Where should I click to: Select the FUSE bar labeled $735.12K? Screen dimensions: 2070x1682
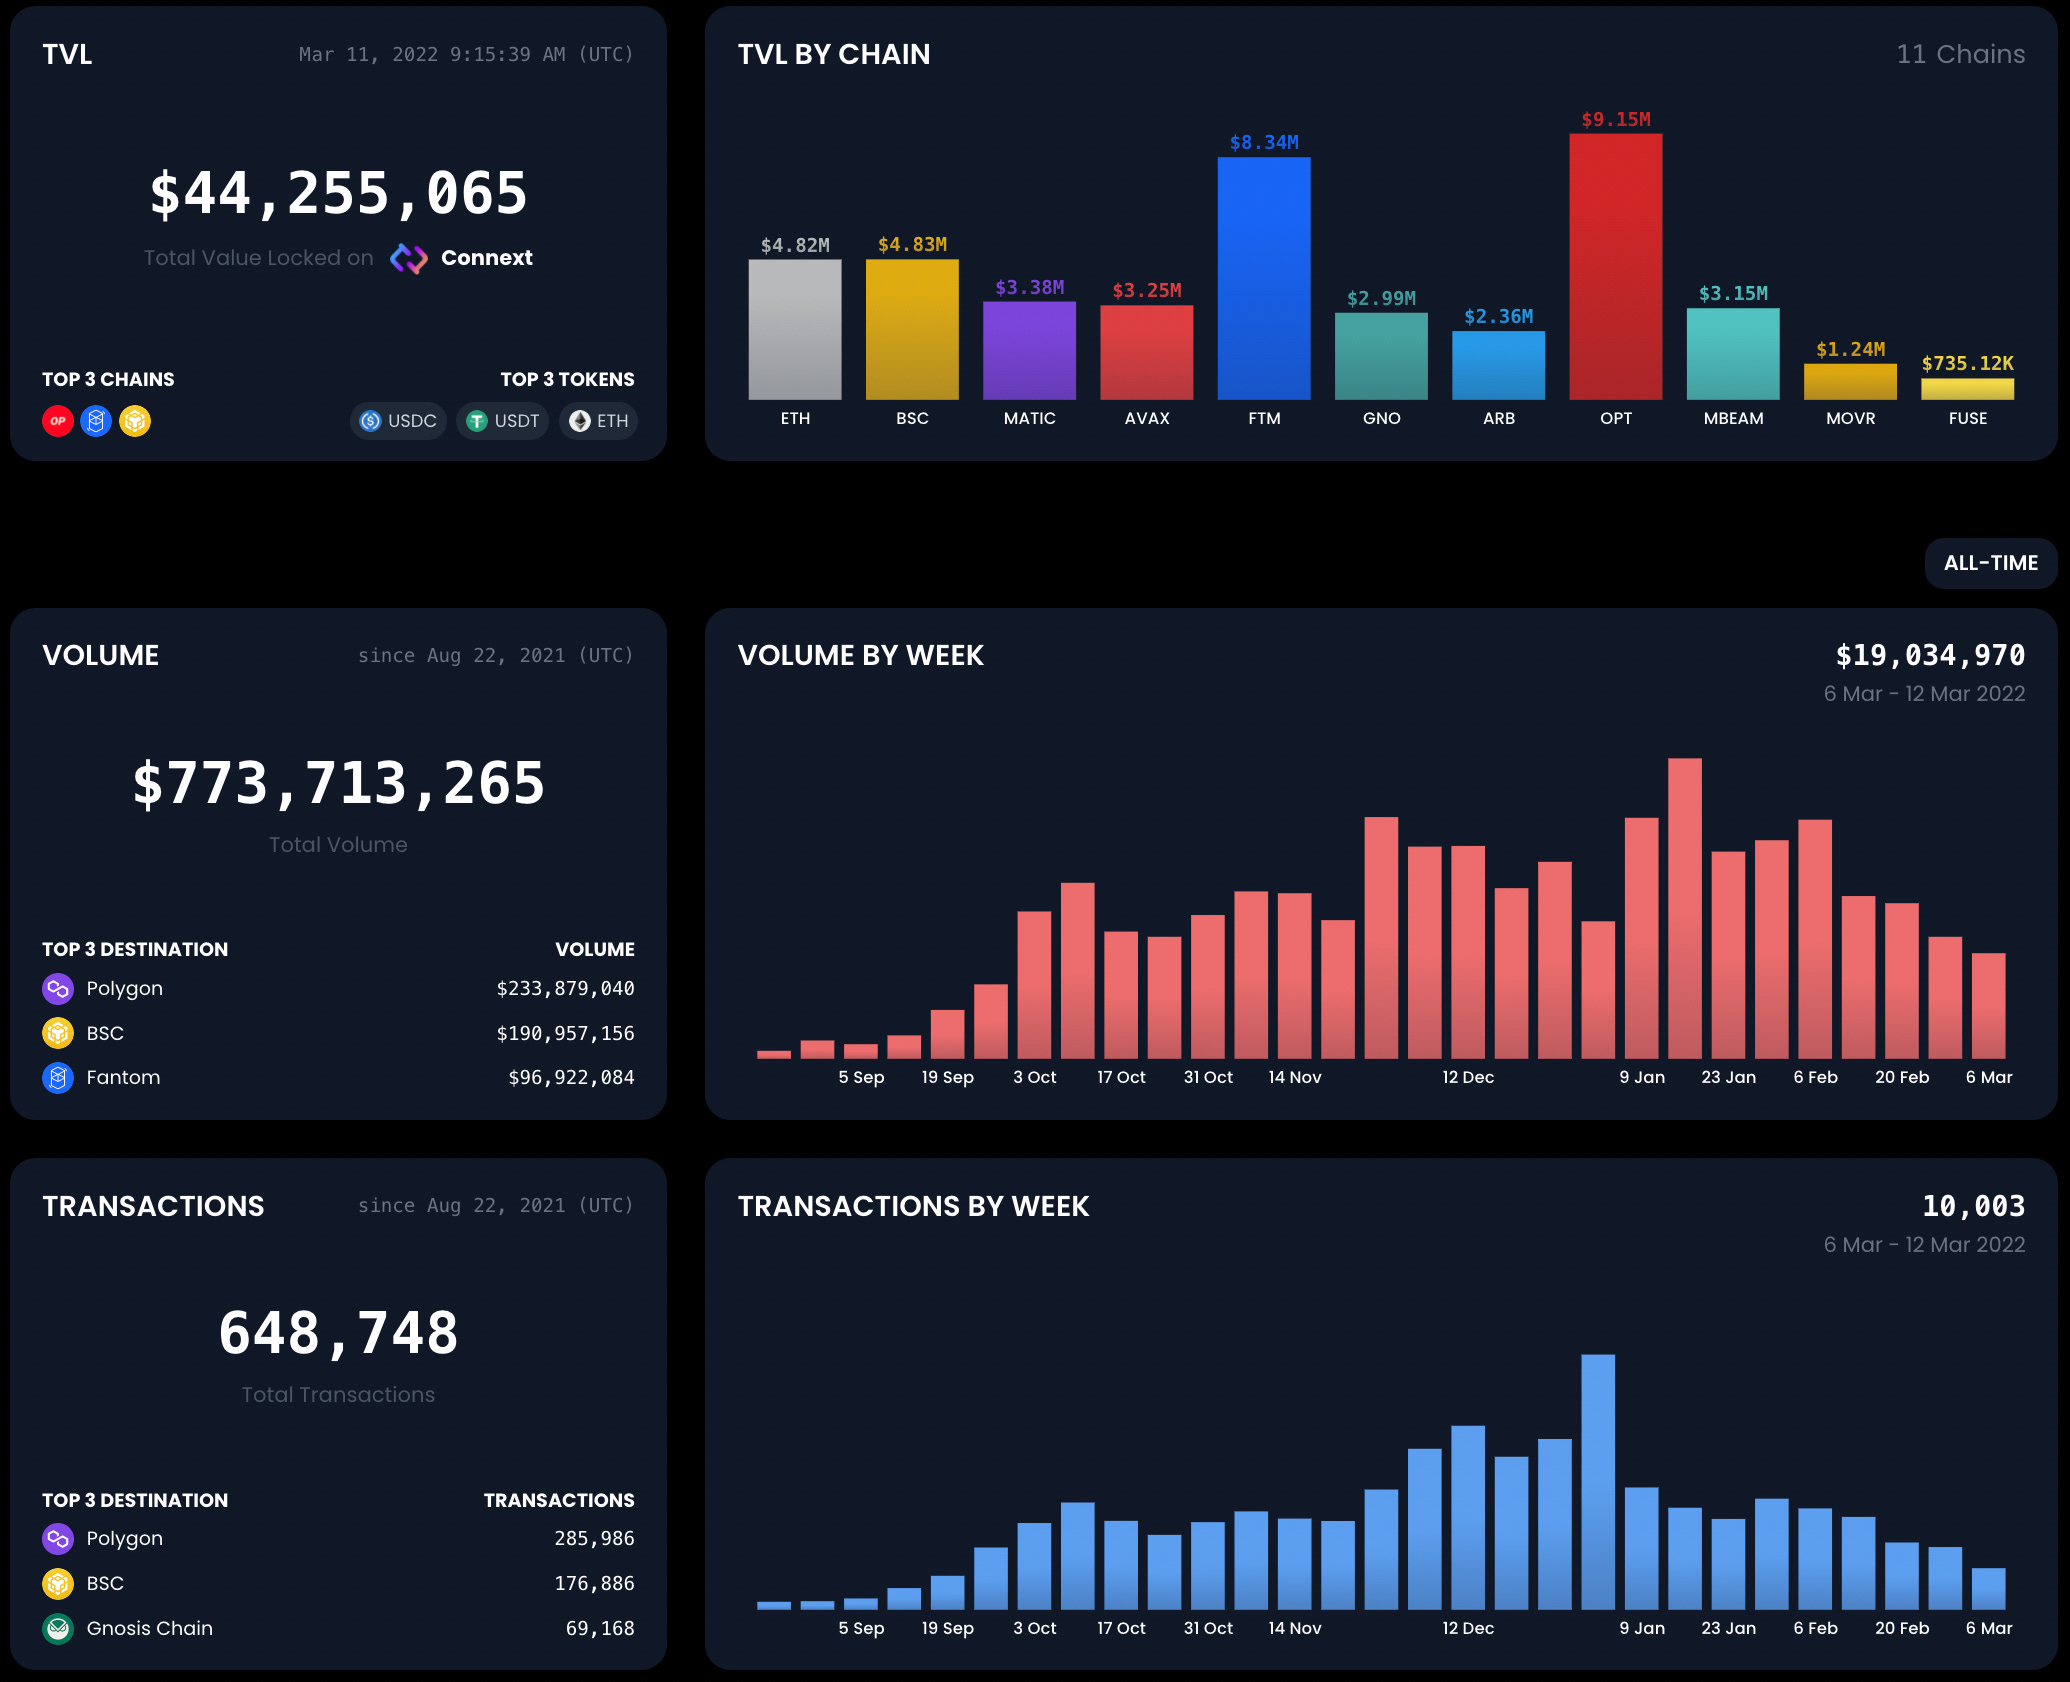click(1966, 390)
